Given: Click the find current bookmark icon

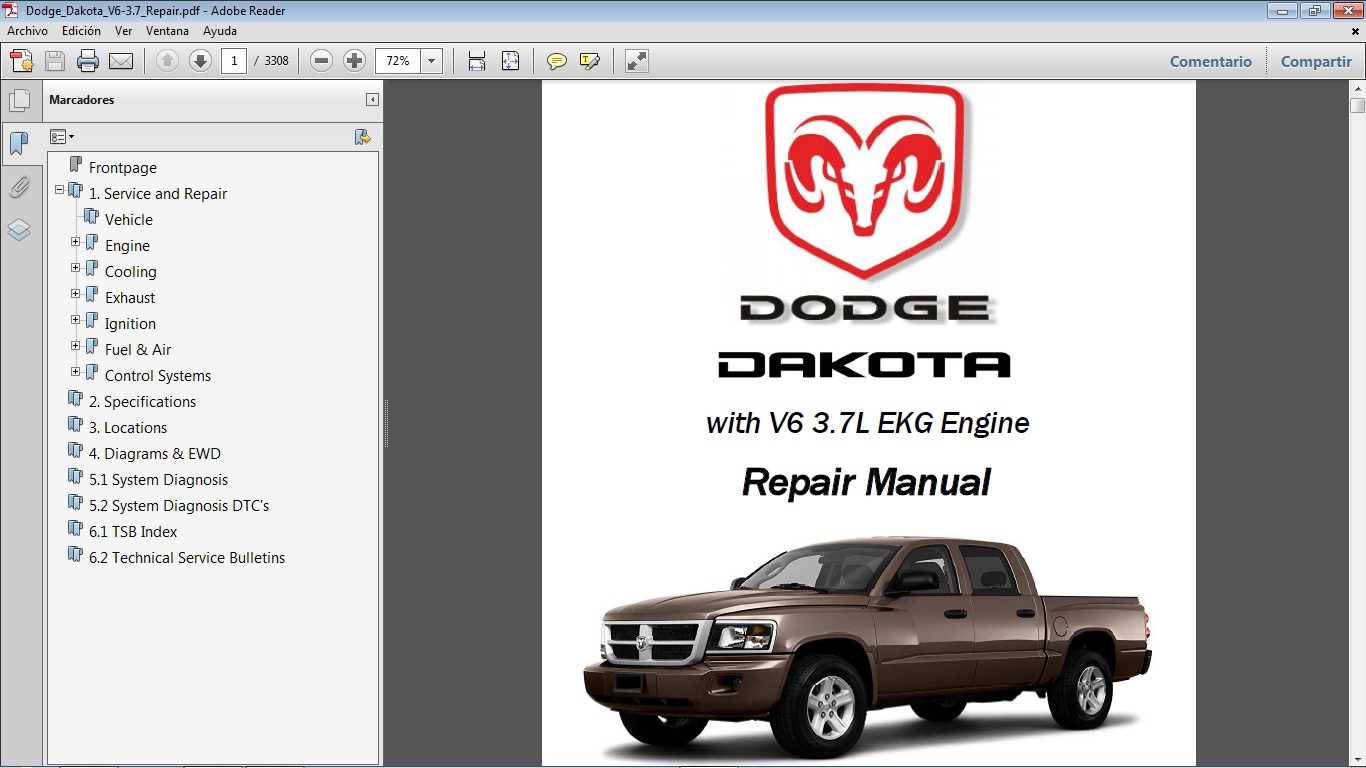Looking at the screenshot, I should [x=363, y=137].
